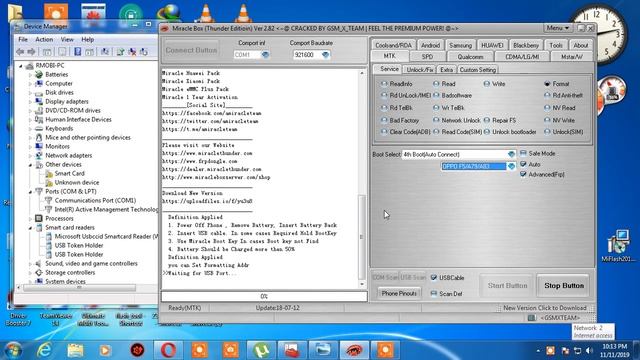The width and height of the screenshot is (640, 360).
Task: Collapse Smart card readers node
Action: pyautogui.click(x=31, y=228)
